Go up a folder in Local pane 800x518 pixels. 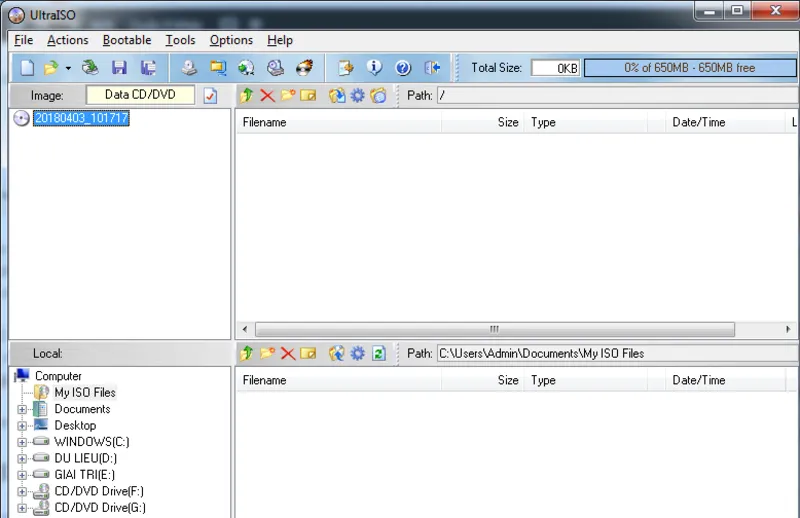click(x=247, y=353)
